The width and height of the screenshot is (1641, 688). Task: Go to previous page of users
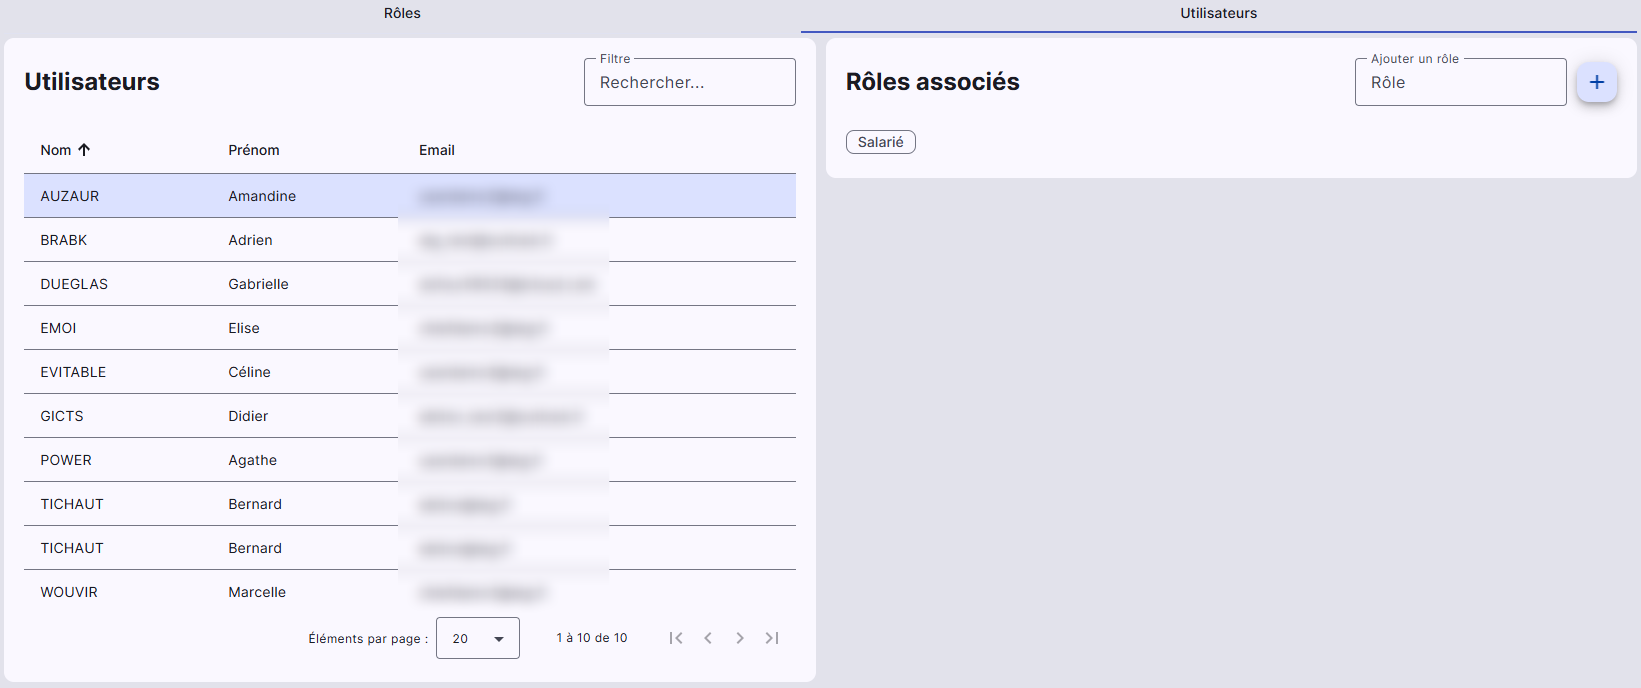[708, 638]
